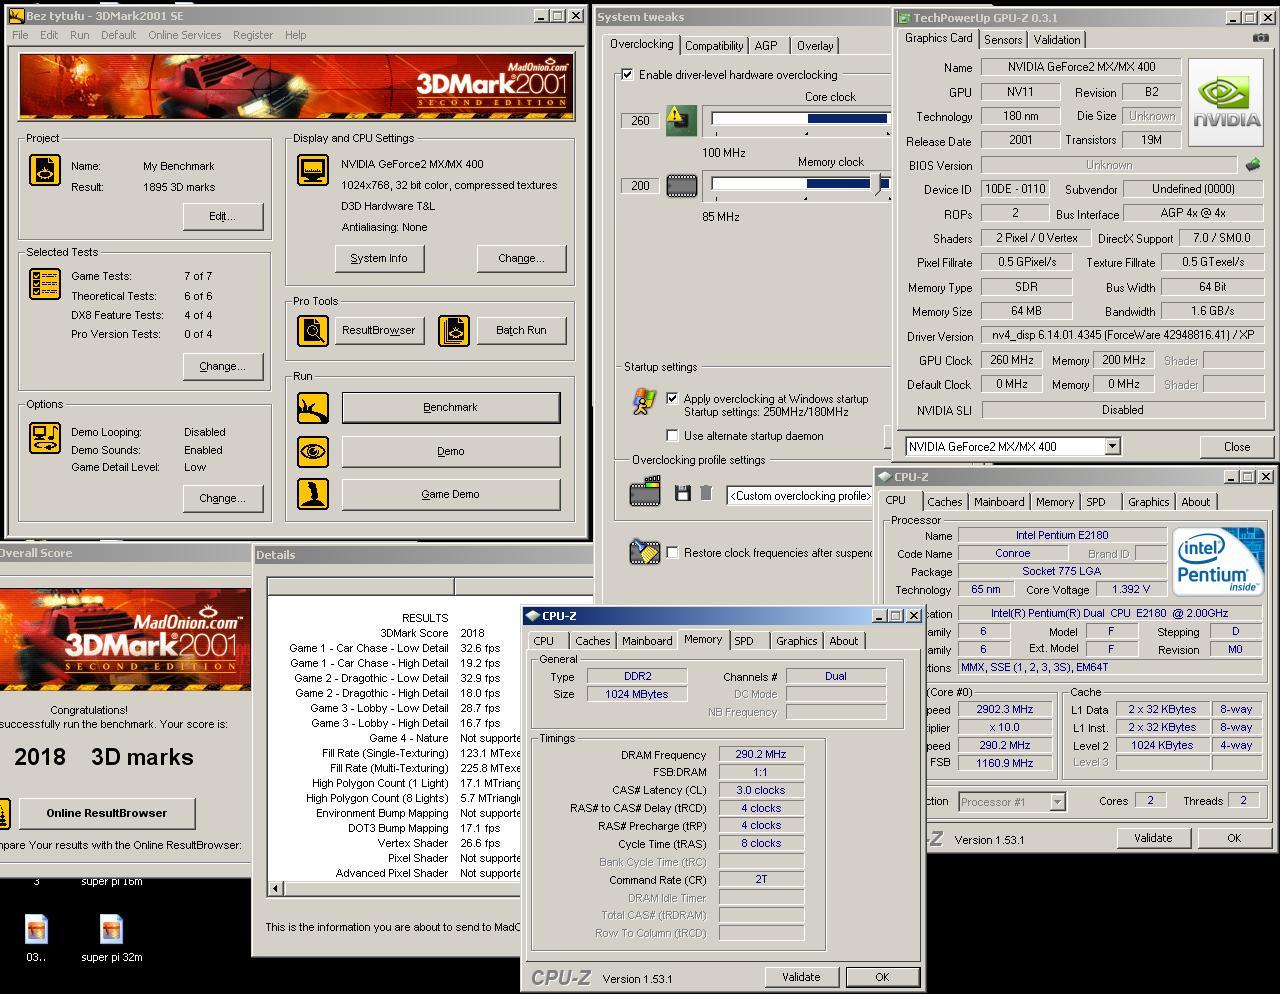Screen dimensions: 1280x994
Task: Click the ResultBrowser magnifier icon
Action: 313,330
